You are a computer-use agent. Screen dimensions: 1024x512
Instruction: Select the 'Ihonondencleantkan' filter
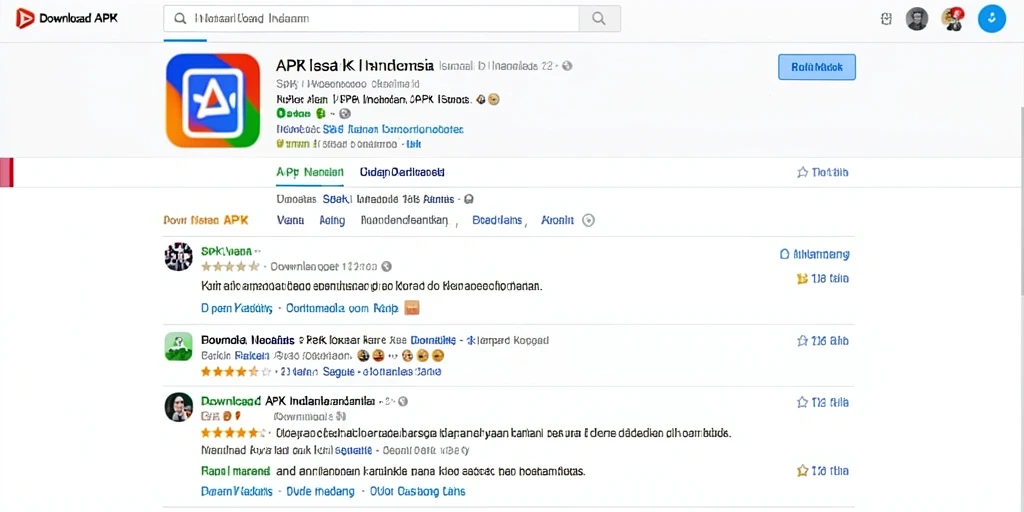(x=404, y=221)
